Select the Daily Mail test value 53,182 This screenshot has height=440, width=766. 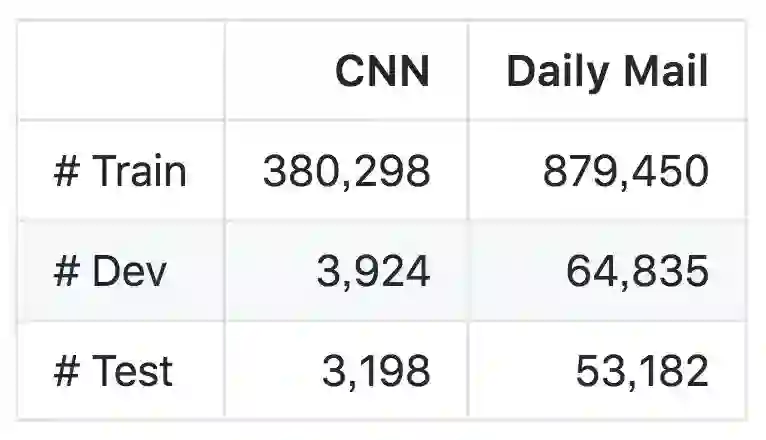click(641, 371)
